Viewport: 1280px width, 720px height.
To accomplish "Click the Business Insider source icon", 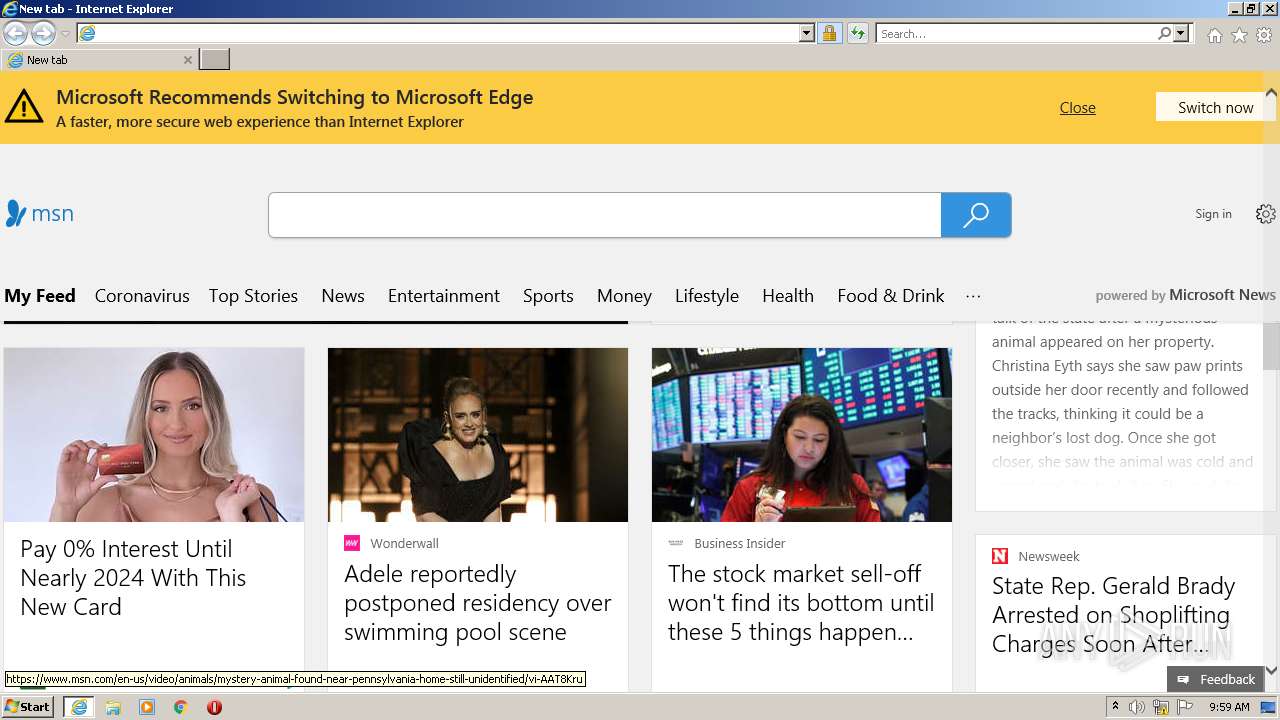I will tap(676, 543).
